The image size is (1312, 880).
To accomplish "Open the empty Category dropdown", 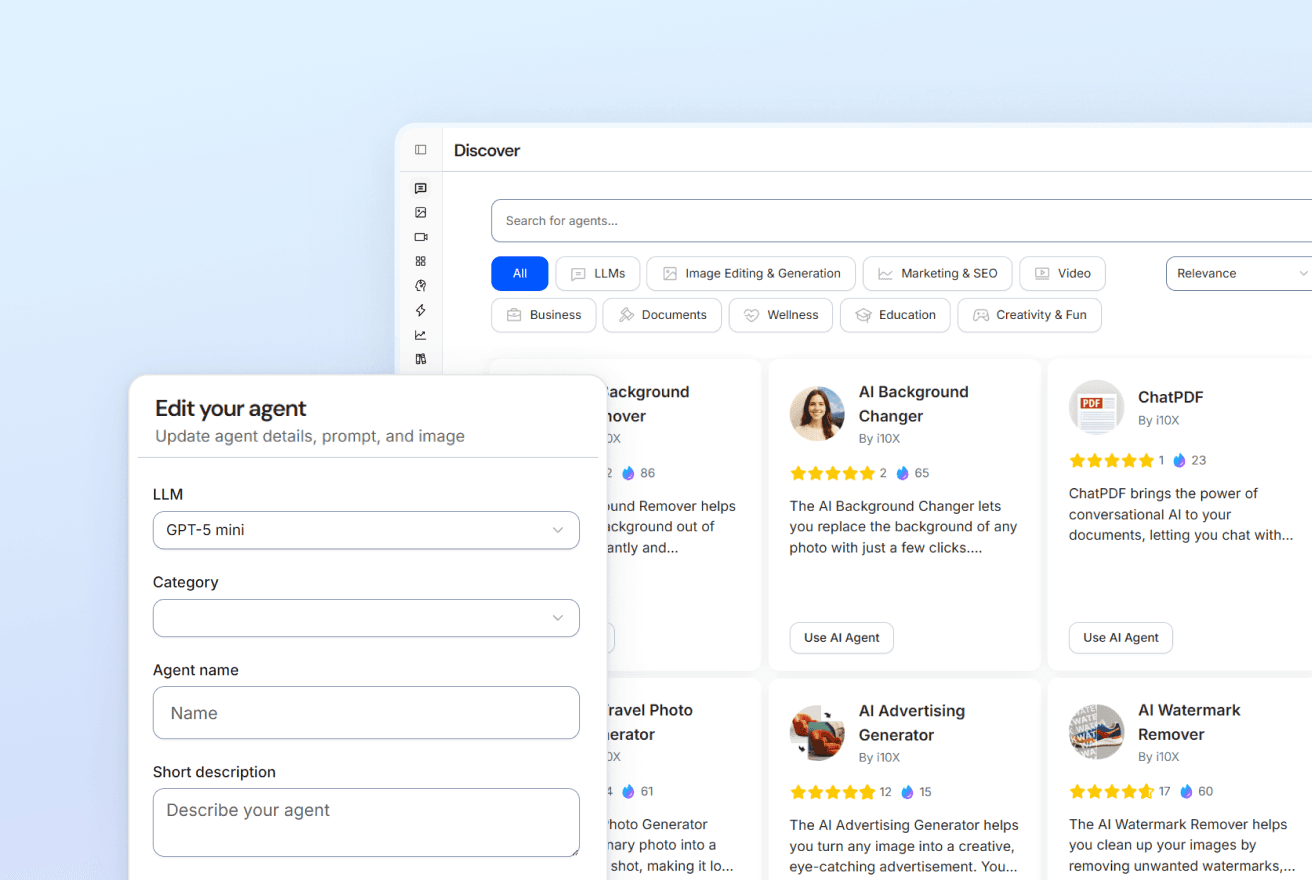I will (x=366, y=618).
